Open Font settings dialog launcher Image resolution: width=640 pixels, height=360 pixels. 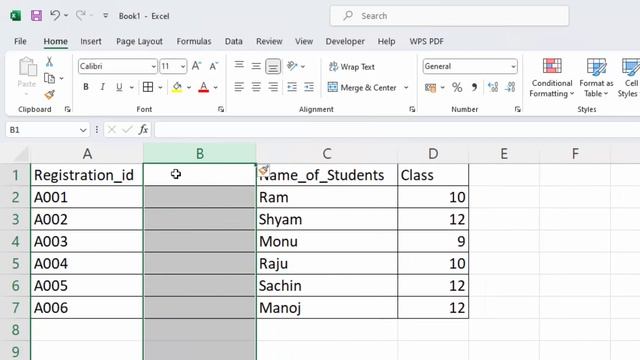click(221, 109)
